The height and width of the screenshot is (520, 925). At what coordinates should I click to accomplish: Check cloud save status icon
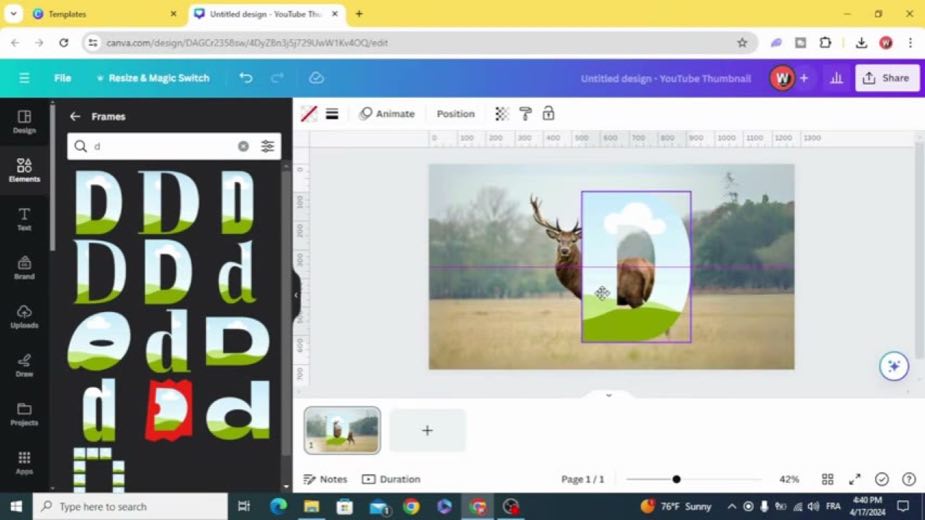316,78
